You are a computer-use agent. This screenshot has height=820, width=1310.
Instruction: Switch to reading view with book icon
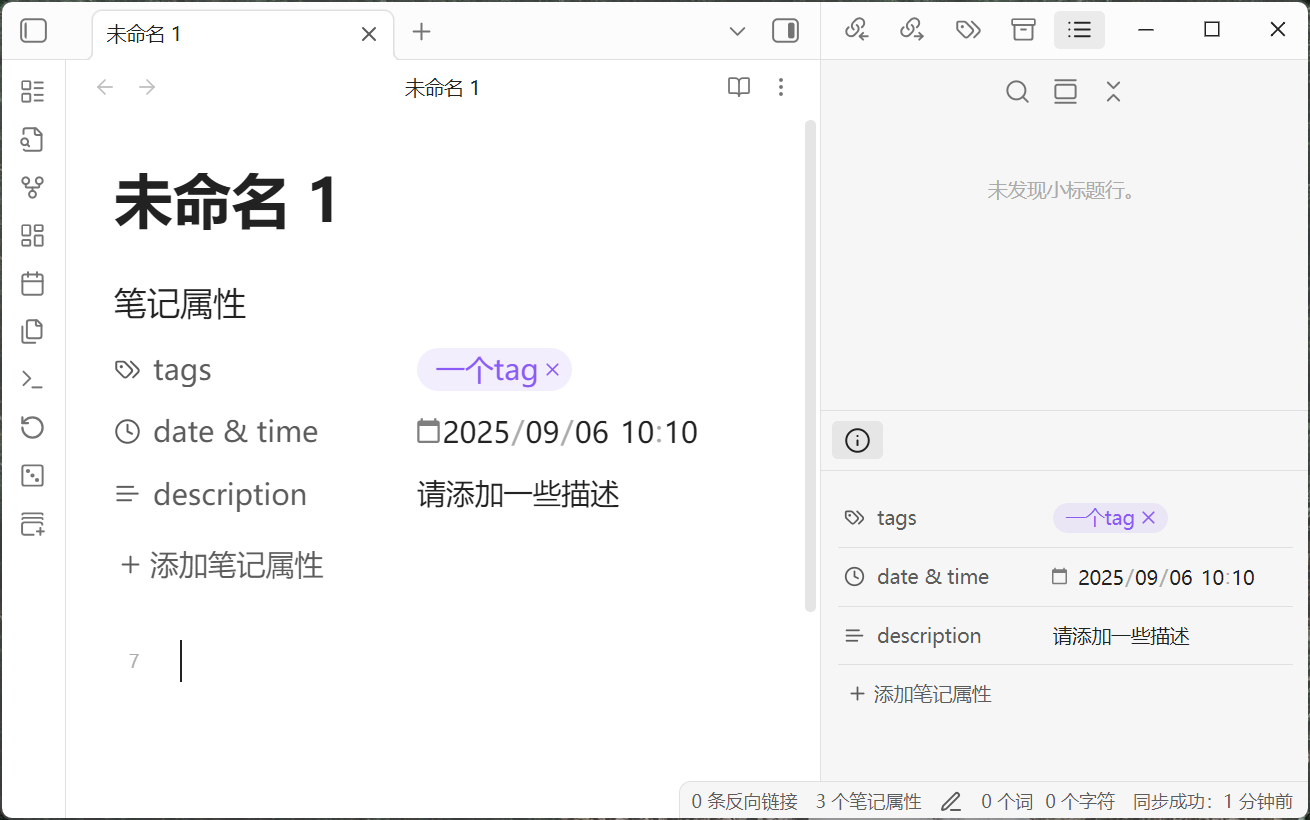[x=738, y=88]
